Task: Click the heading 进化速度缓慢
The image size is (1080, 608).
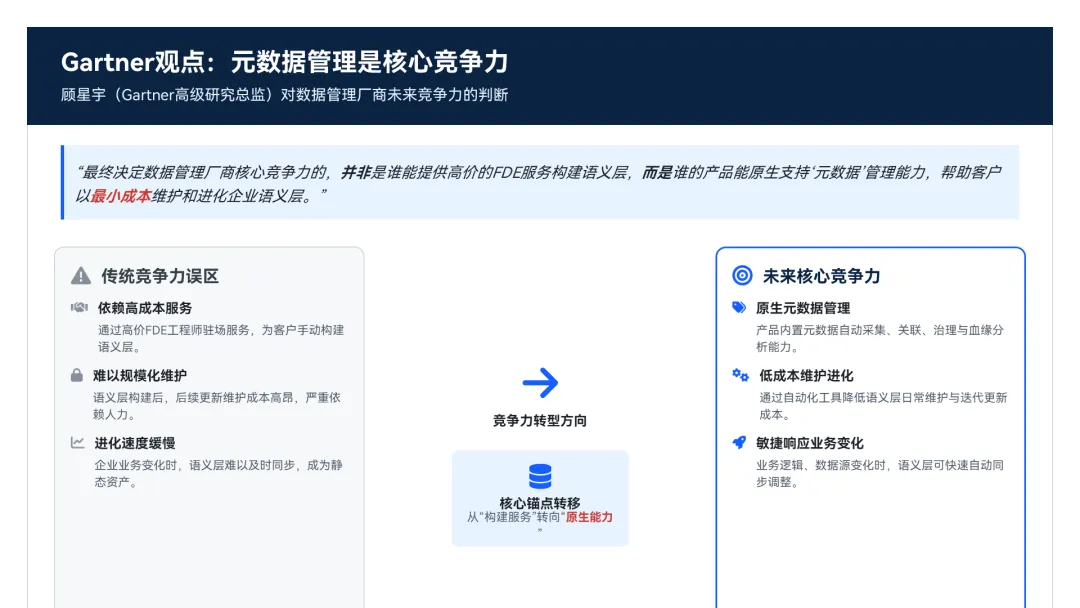Action: click(x=135, y=443)
